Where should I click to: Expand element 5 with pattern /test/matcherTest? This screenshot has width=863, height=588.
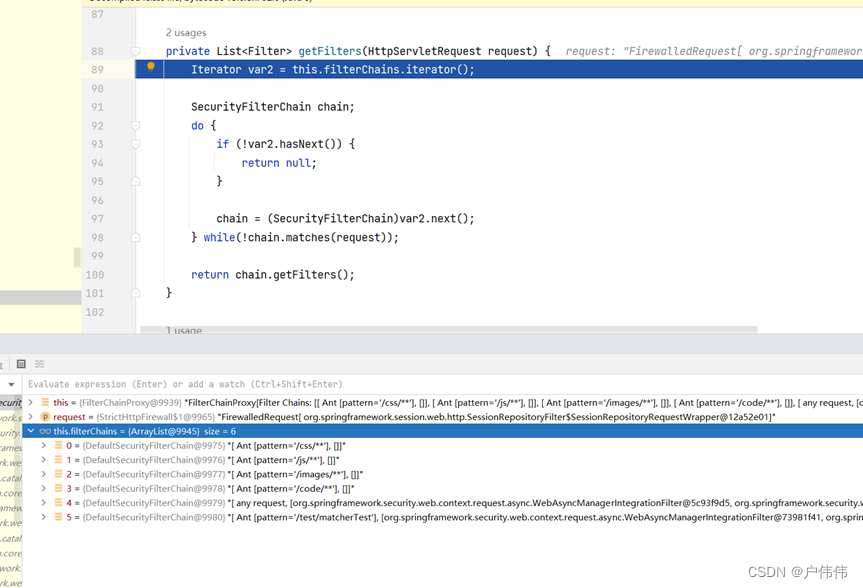(x=43, y=517)
